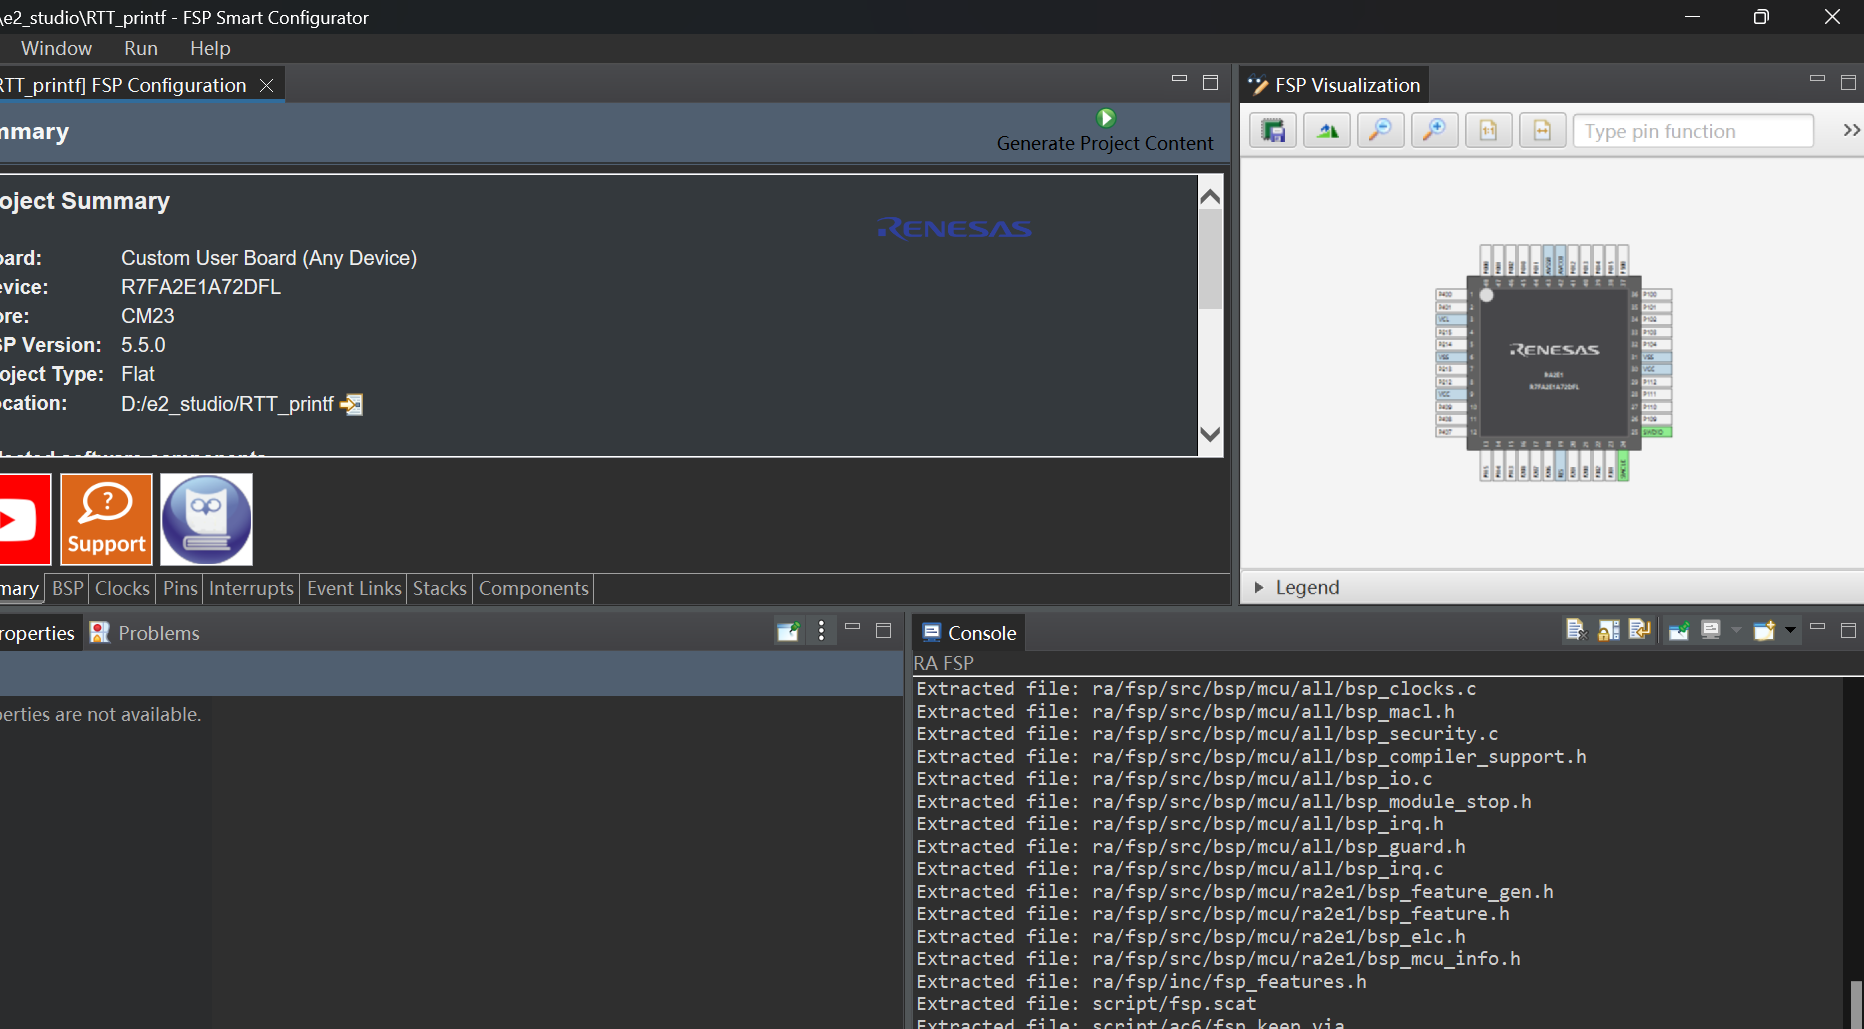
Task: Reset chip view to 1:1 size
Action: click(x=1488, y=131)
